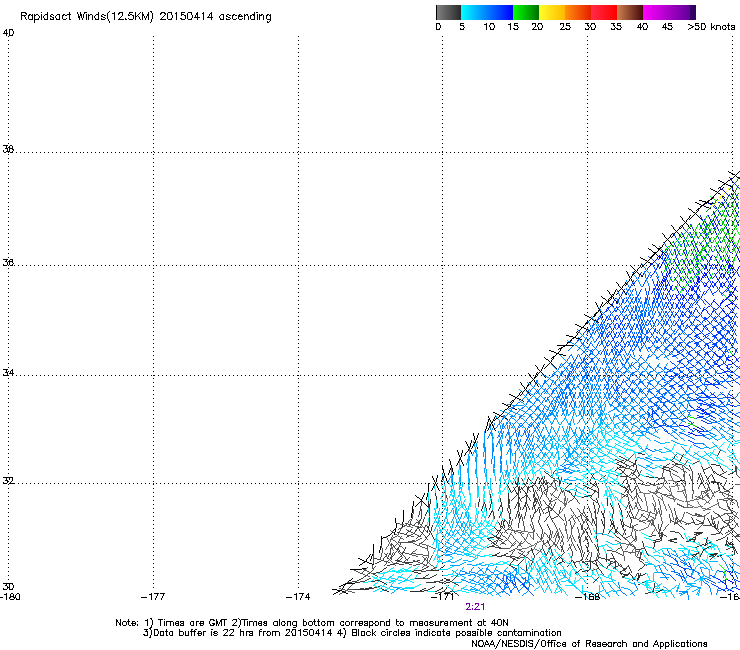Click the green 15-20 knots legend segment
The image size is (740, 650).
click(x=526, y=12)
